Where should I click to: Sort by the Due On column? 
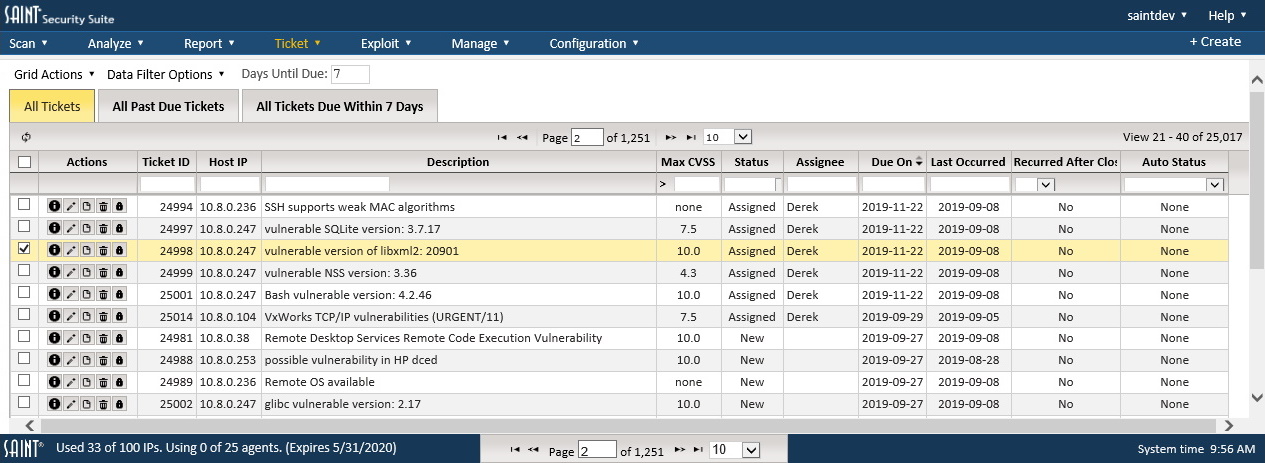point(893,162)
